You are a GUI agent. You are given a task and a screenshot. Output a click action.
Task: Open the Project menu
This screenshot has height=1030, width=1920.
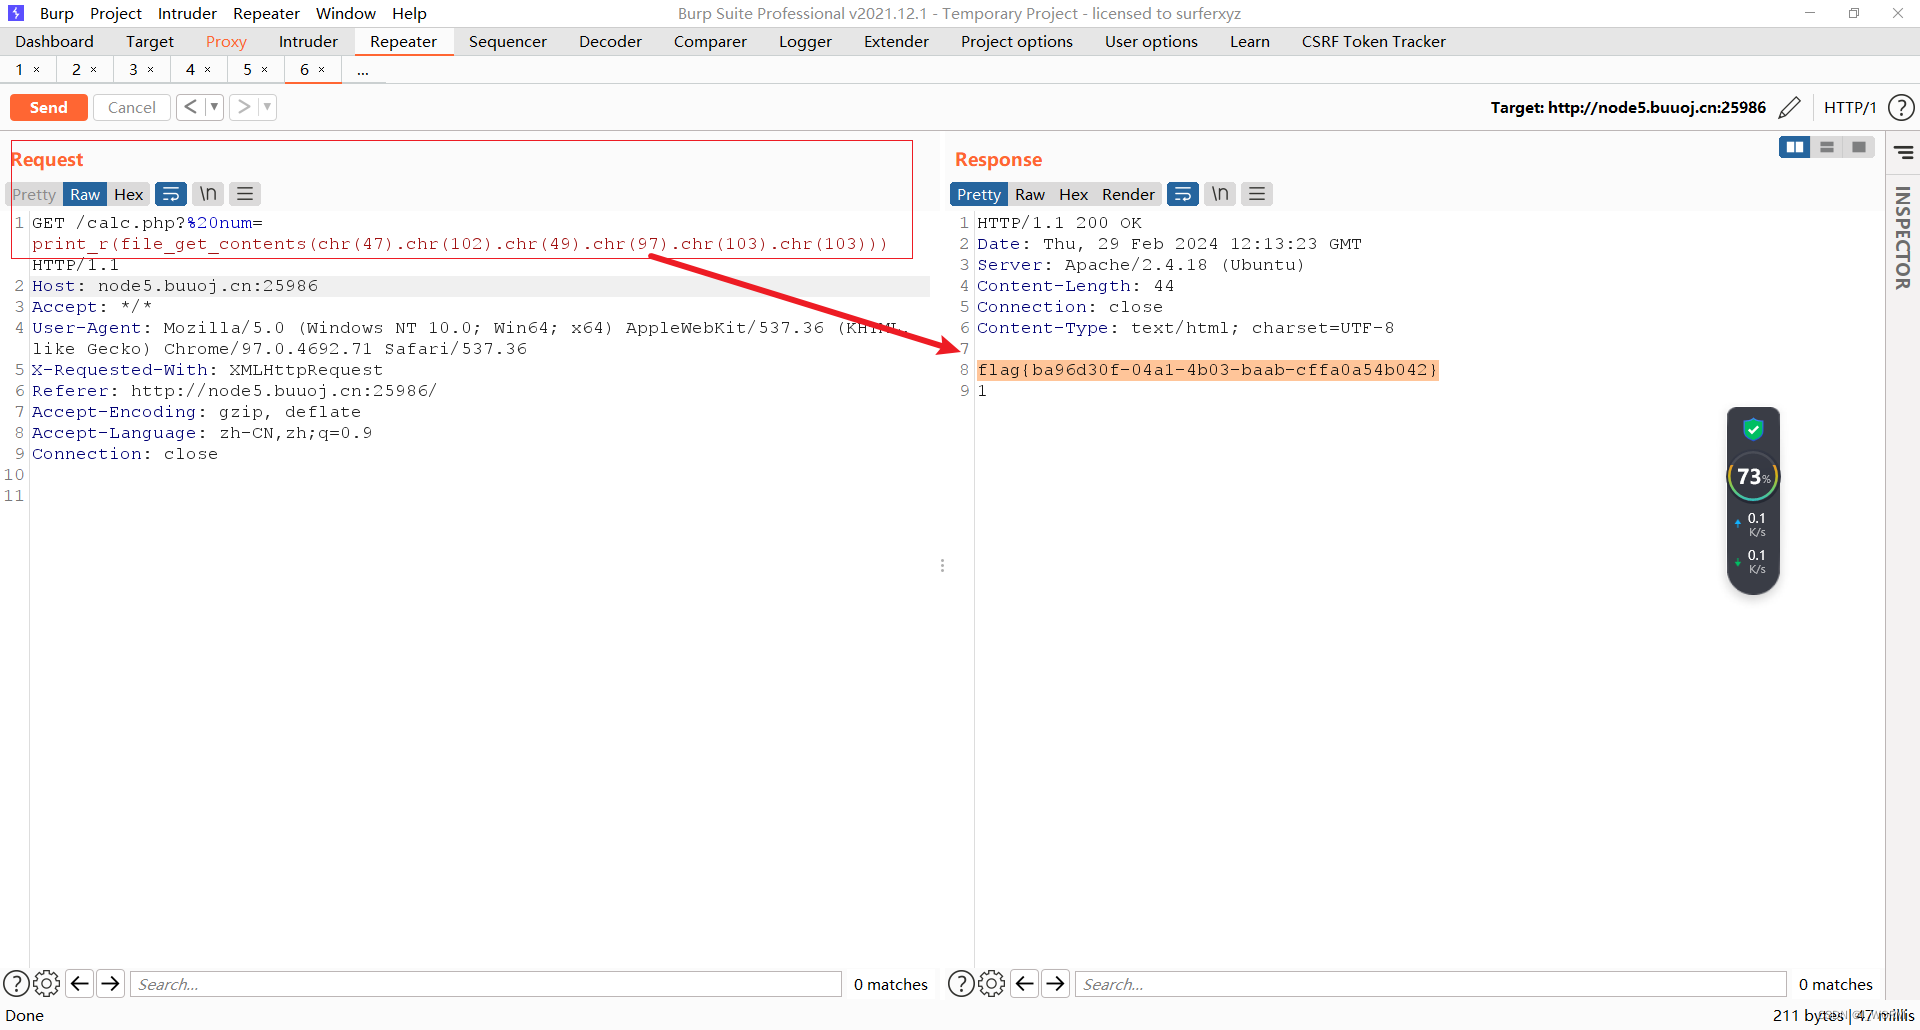[x=116, y=13]
